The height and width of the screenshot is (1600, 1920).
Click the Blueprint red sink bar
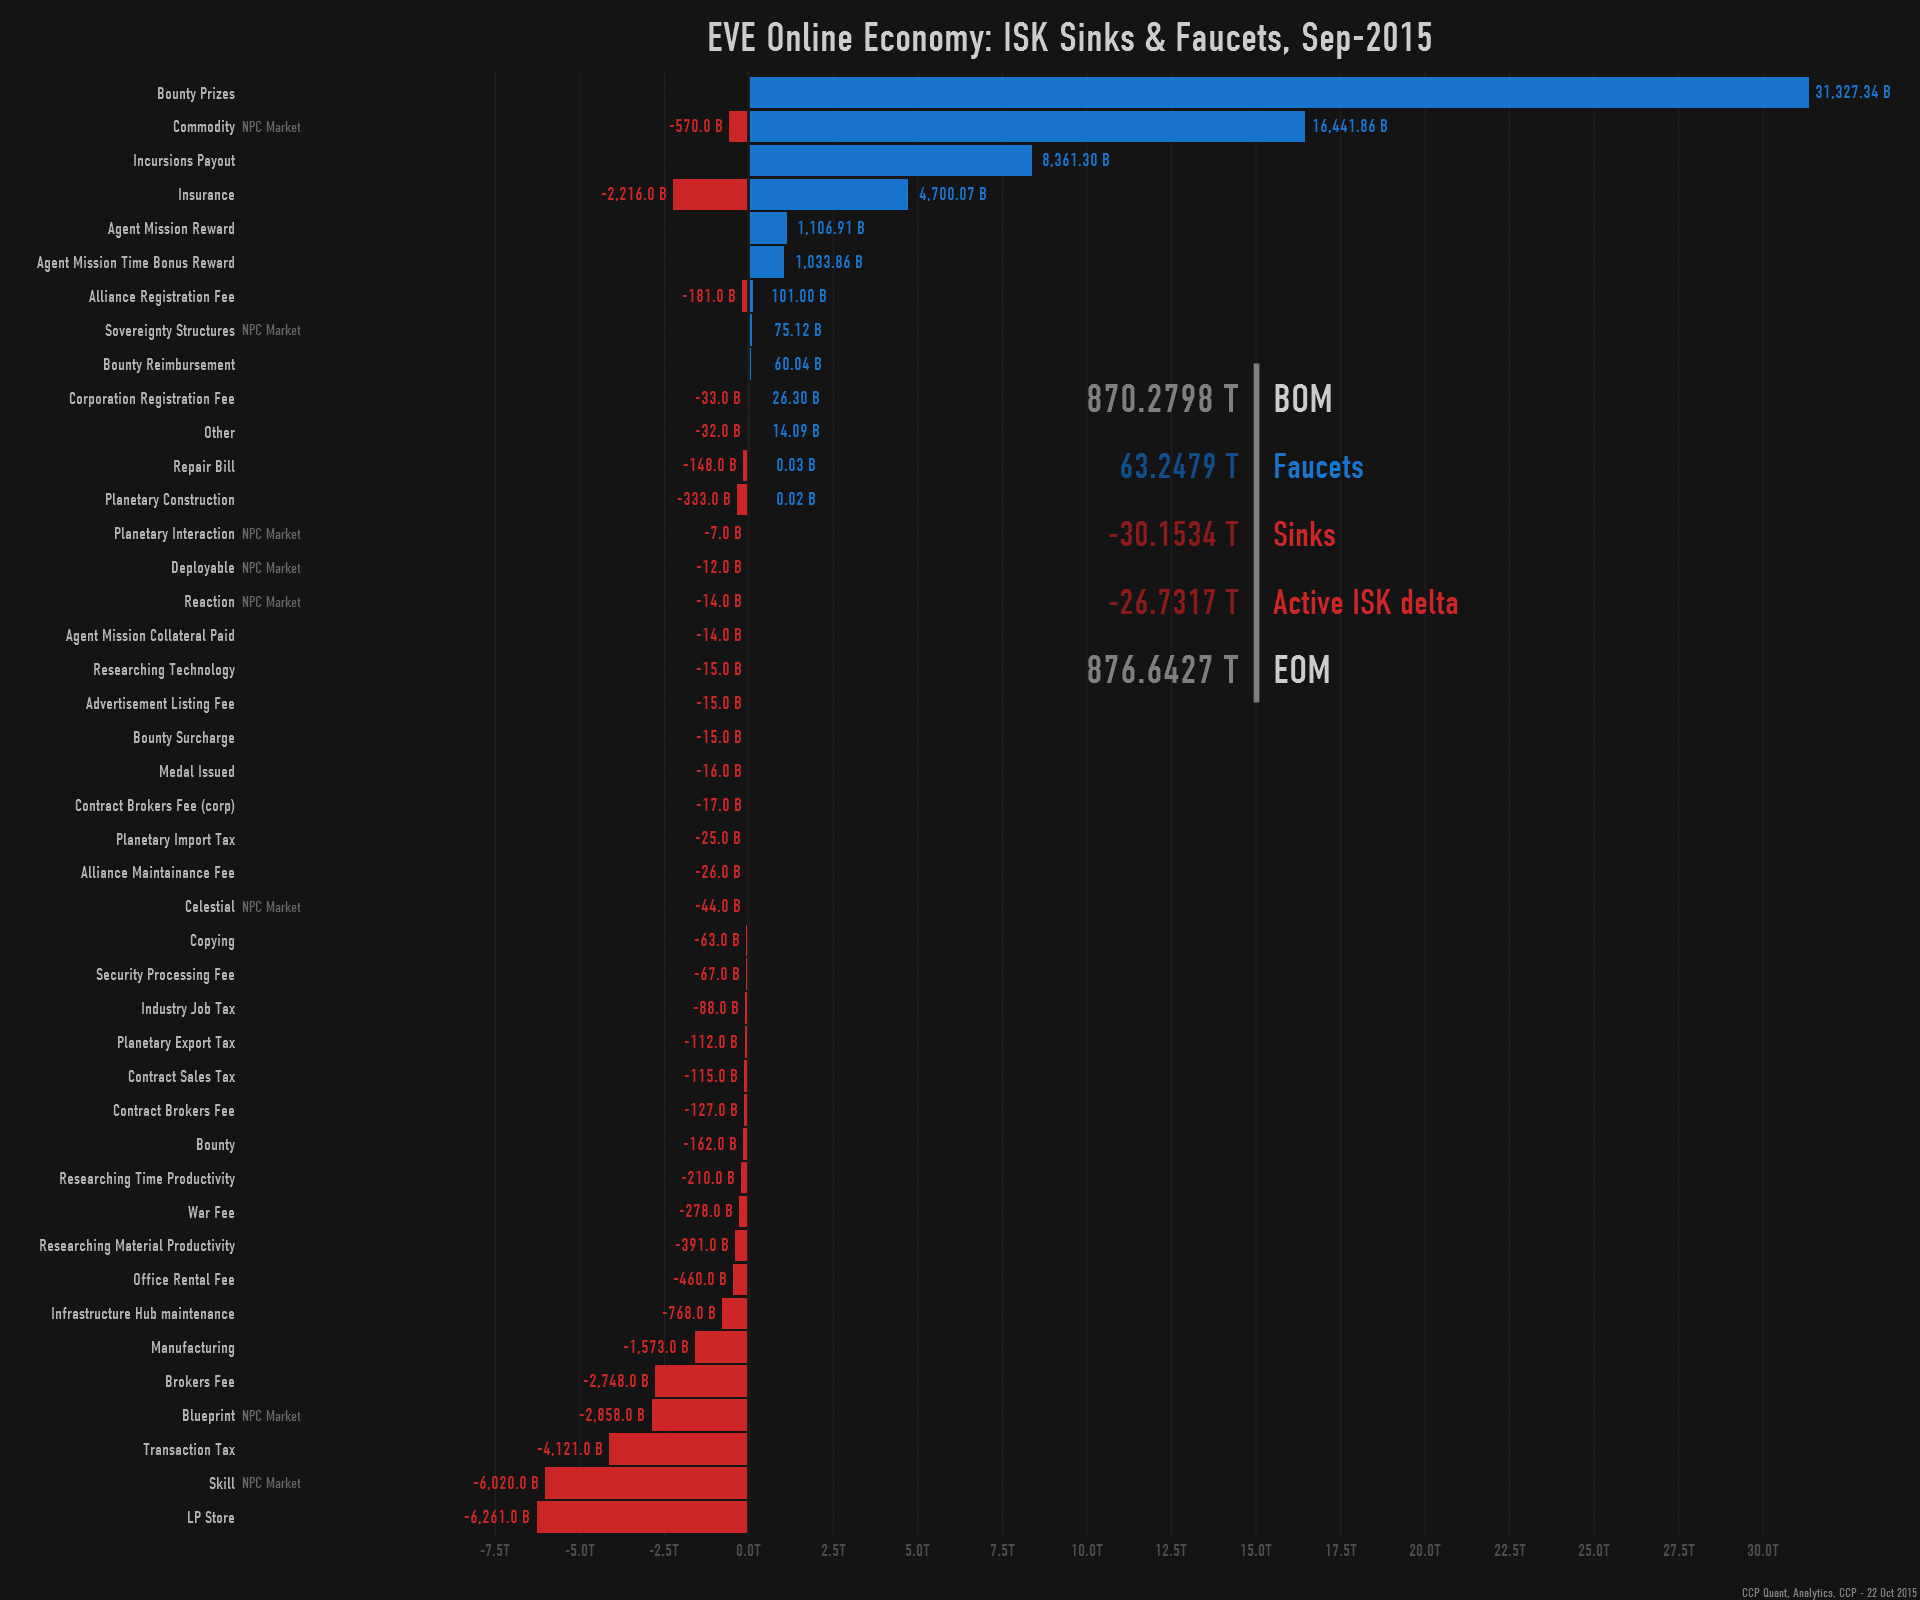pos(699,1415)
